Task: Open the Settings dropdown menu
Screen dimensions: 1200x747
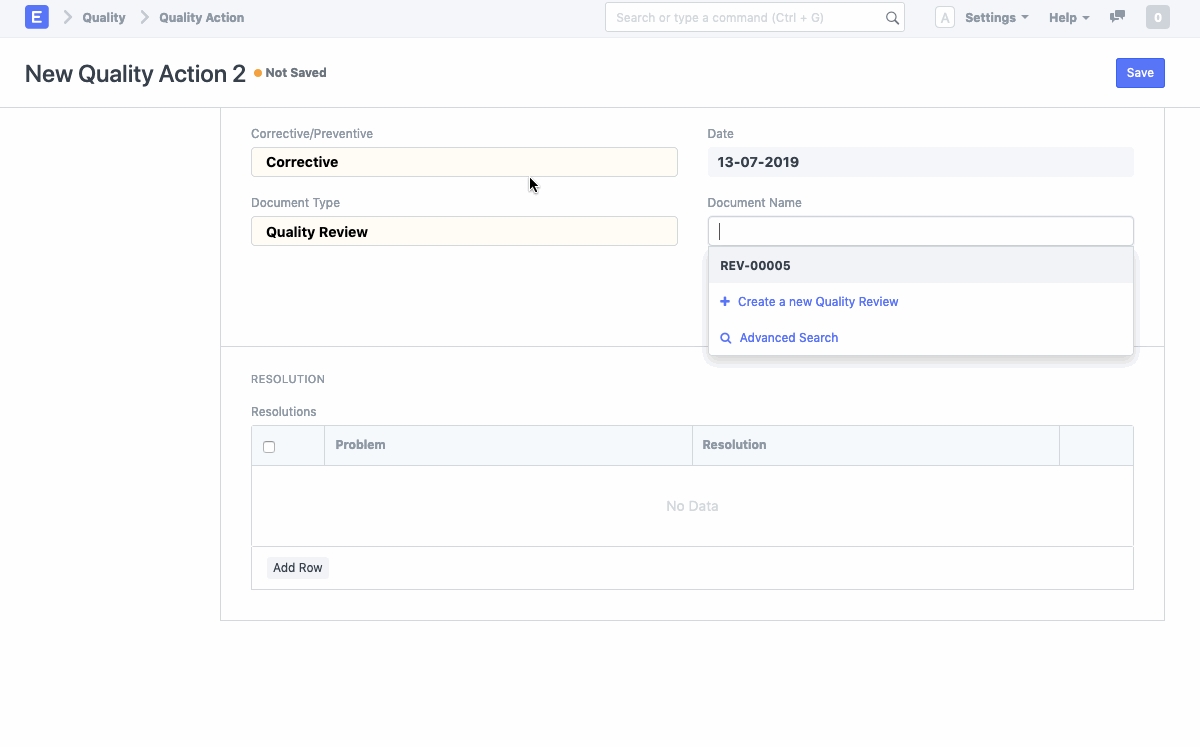Action: [x=996, y=18]
